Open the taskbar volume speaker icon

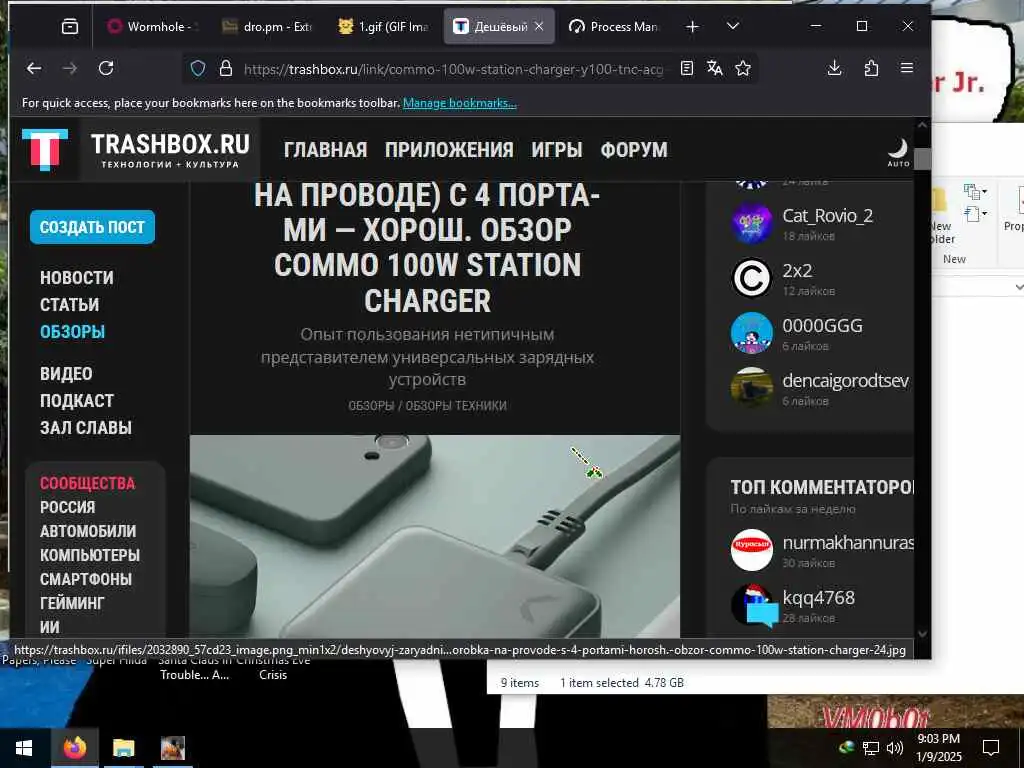[895, 748]
